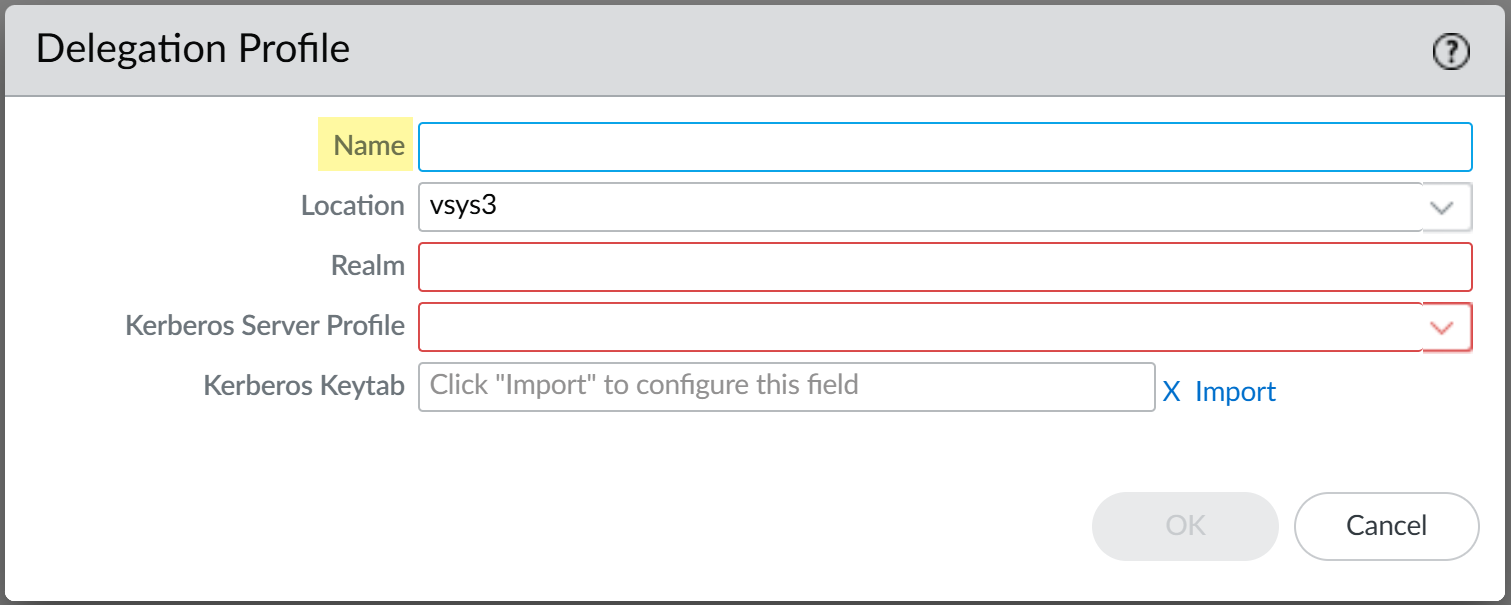Viewport: 1511px width, 605px height.
Task: Click blank dialog space left of OK
Action: [x=600, y=526]
